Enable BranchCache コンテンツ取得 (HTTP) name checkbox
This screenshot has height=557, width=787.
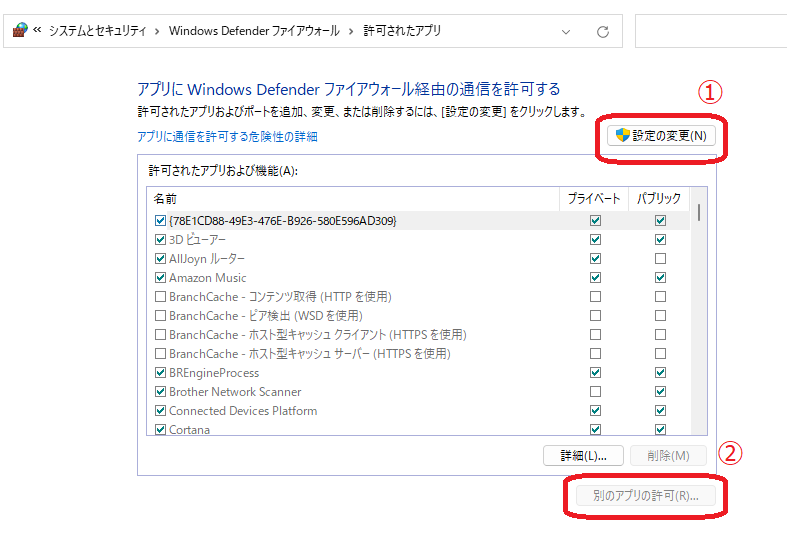click(160, 297)
